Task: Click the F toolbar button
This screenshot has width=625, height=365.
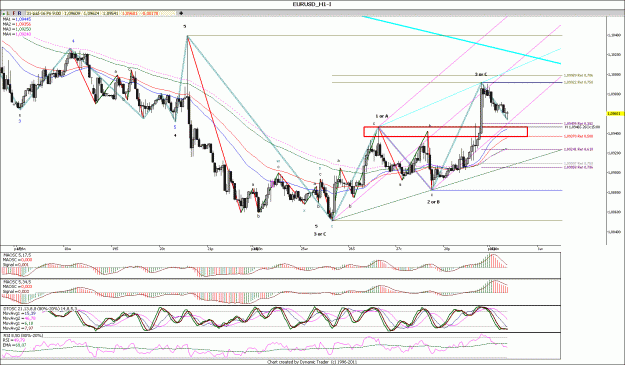Action: coord(14,13)
